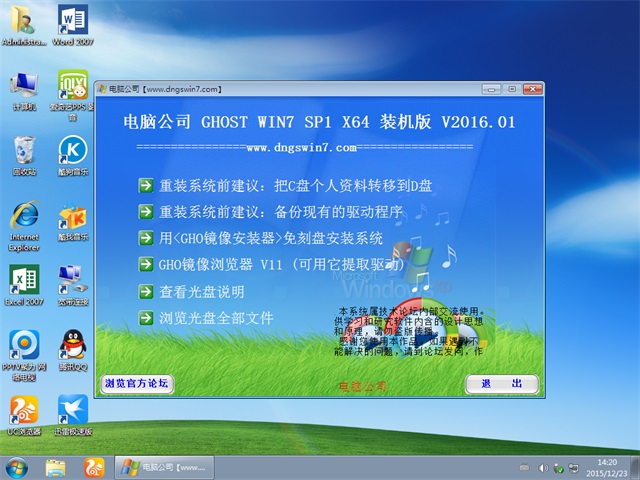Select 重装系统前建议：备份现有的驱动程序
The width and height of the screenshot is (640, 480).
(x=281, y=212)
